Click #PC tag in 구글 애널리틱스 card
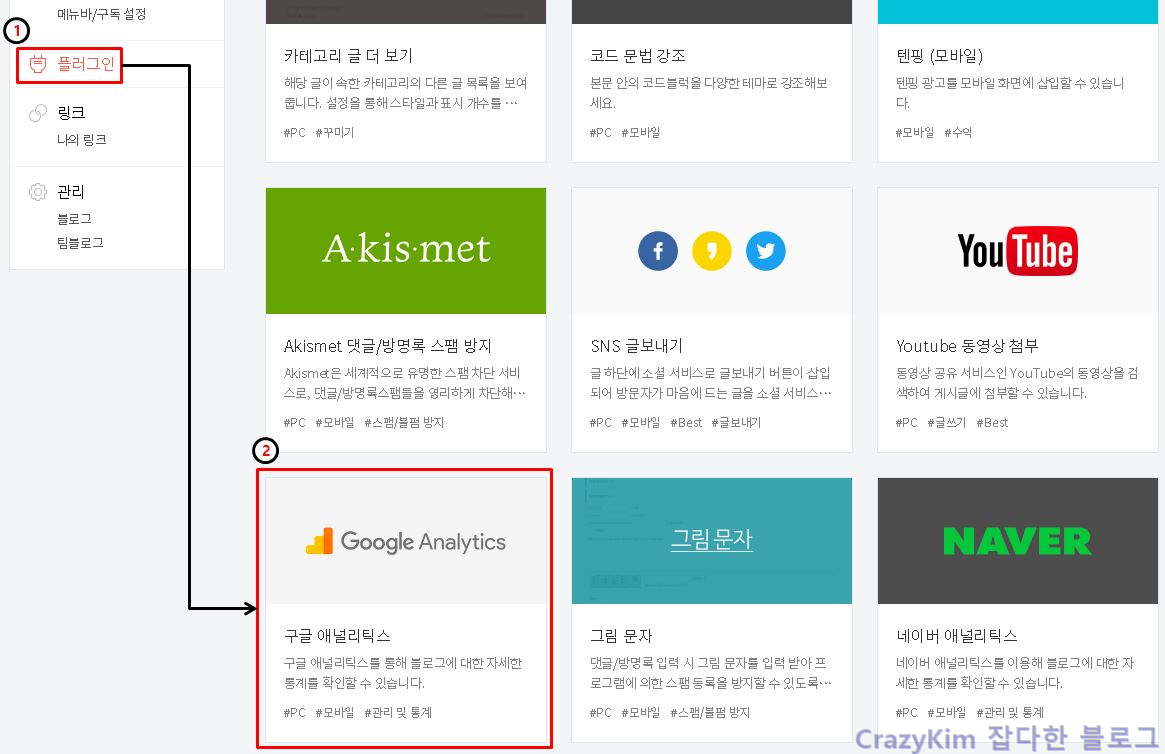Screen dimensions: 1165x754 click(x=294, y=712)
